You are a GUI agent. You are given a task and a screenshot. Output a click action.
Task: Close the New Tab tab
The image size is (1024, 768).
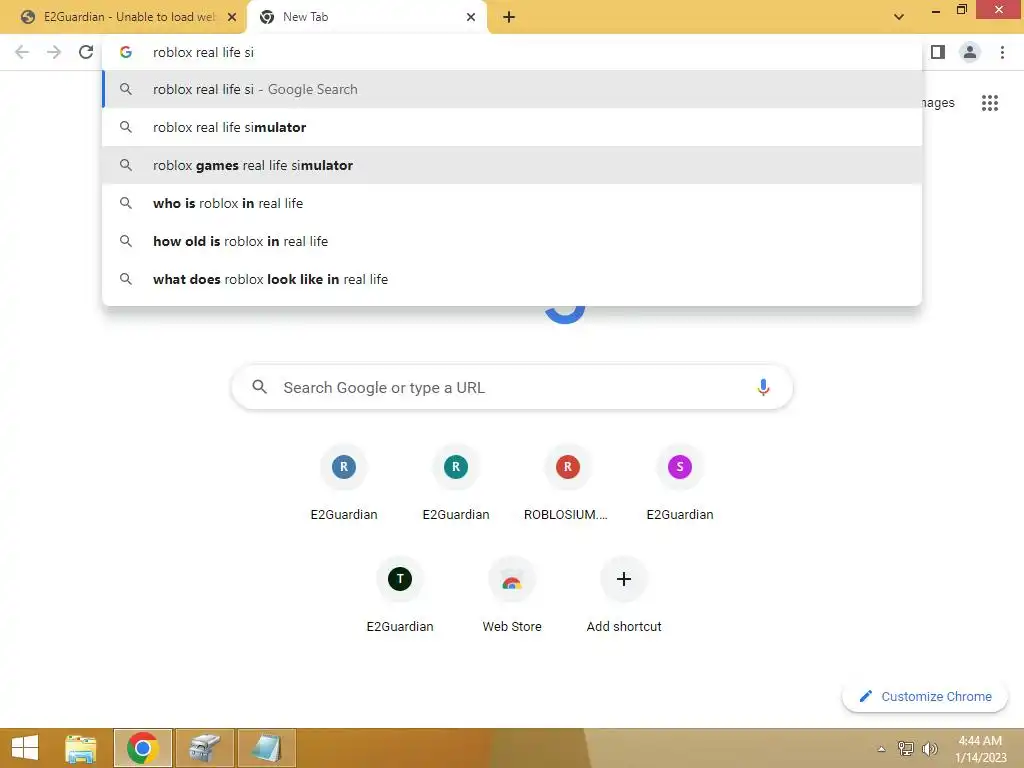pos(471,17)
